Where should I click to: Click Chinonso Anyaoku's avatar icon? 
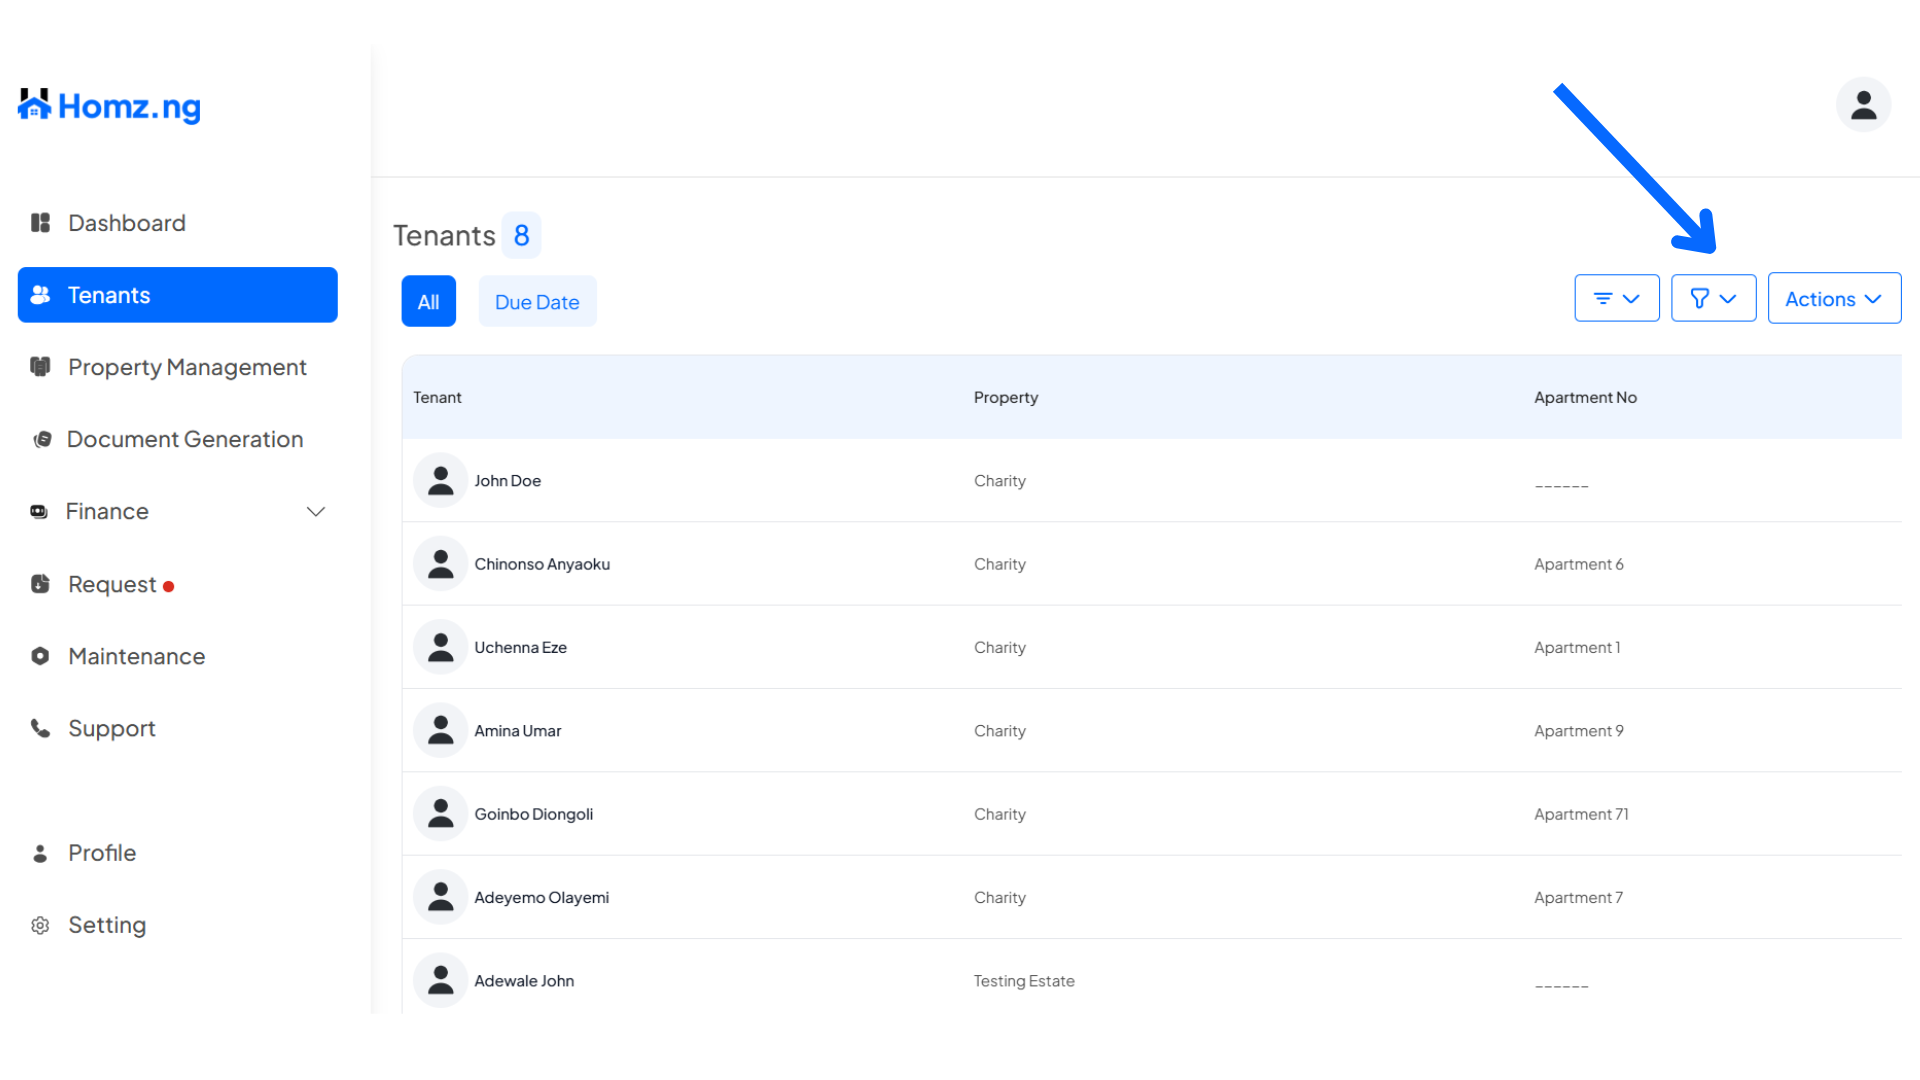[x=440, y=564]
